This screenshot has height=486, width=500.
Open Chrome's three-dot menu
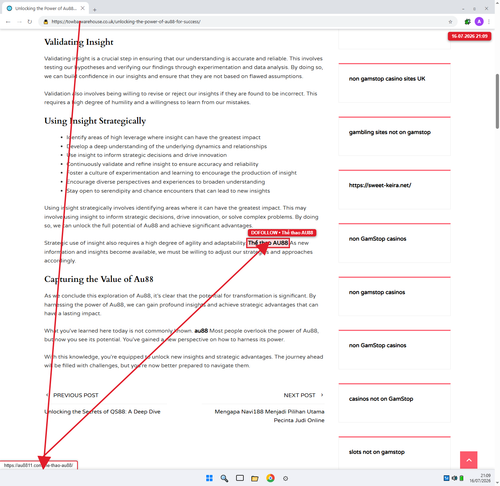(489, 22)
